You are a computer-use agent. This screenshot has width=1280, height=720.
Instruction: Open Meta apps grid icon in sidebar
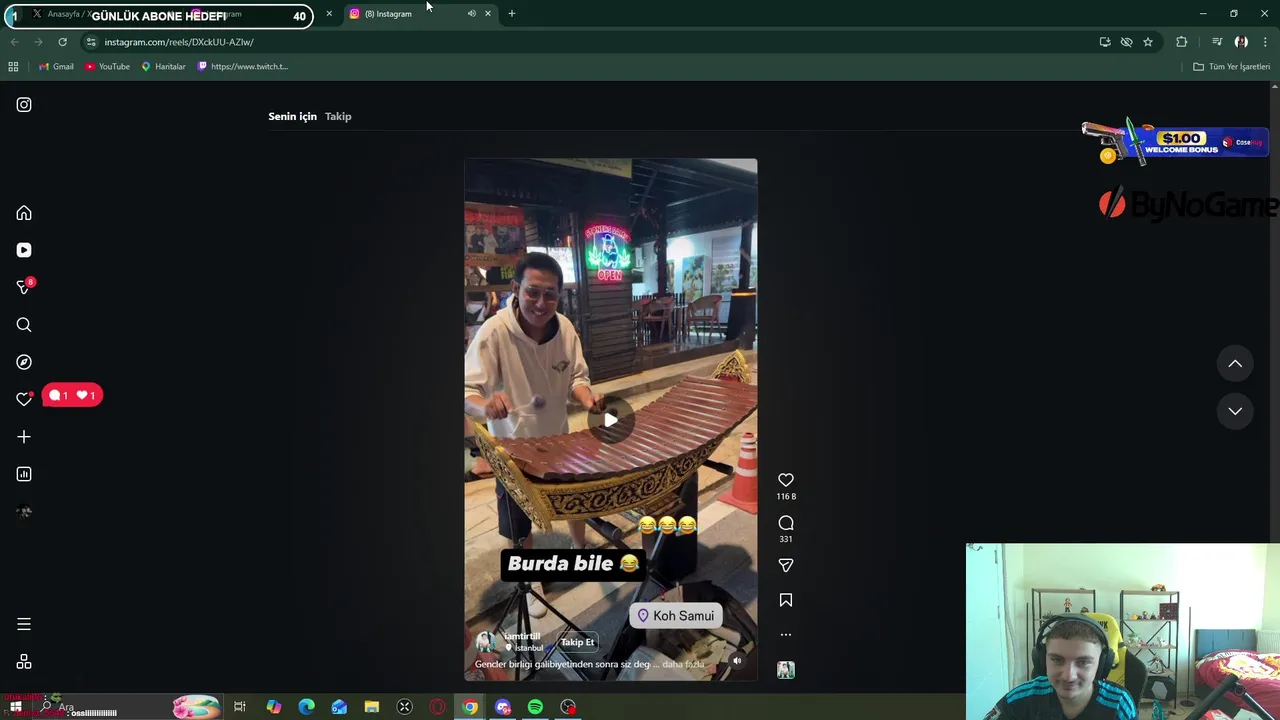point(24,662)
